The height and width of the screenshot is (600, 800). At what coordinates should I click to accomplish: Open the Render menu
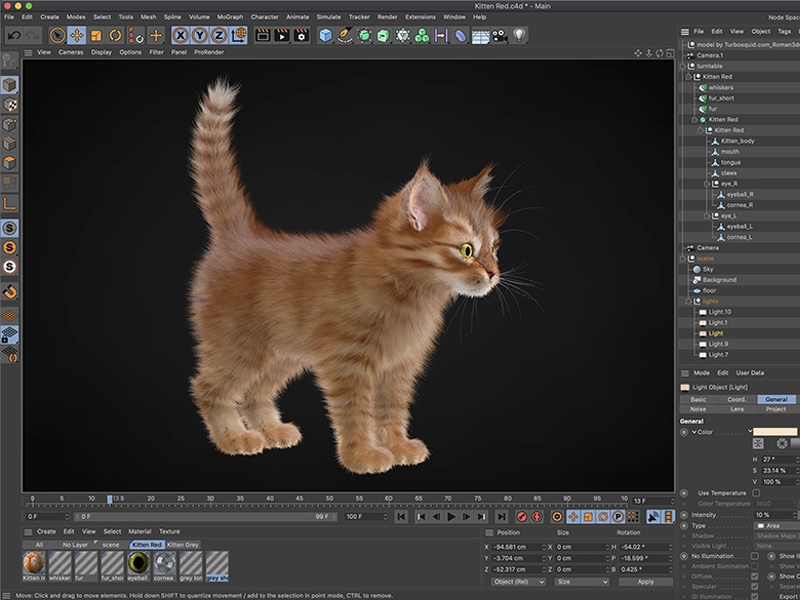tap(387, 17)
